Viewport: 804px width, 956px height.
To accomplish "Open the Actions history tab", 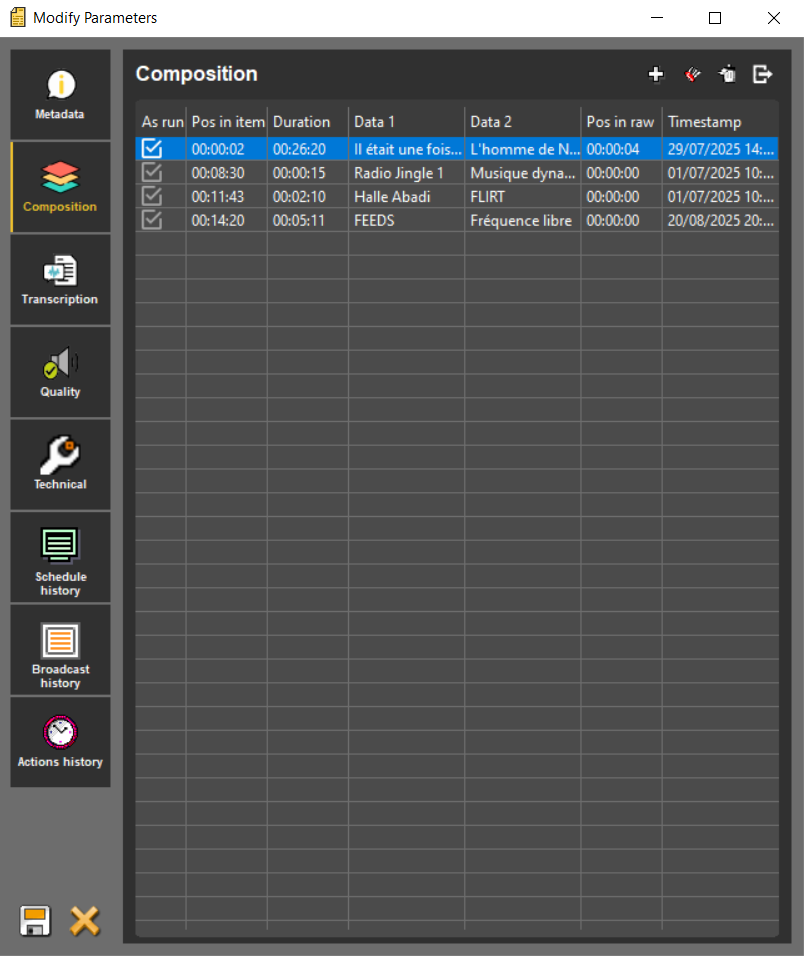I will (x=60, y=742).
